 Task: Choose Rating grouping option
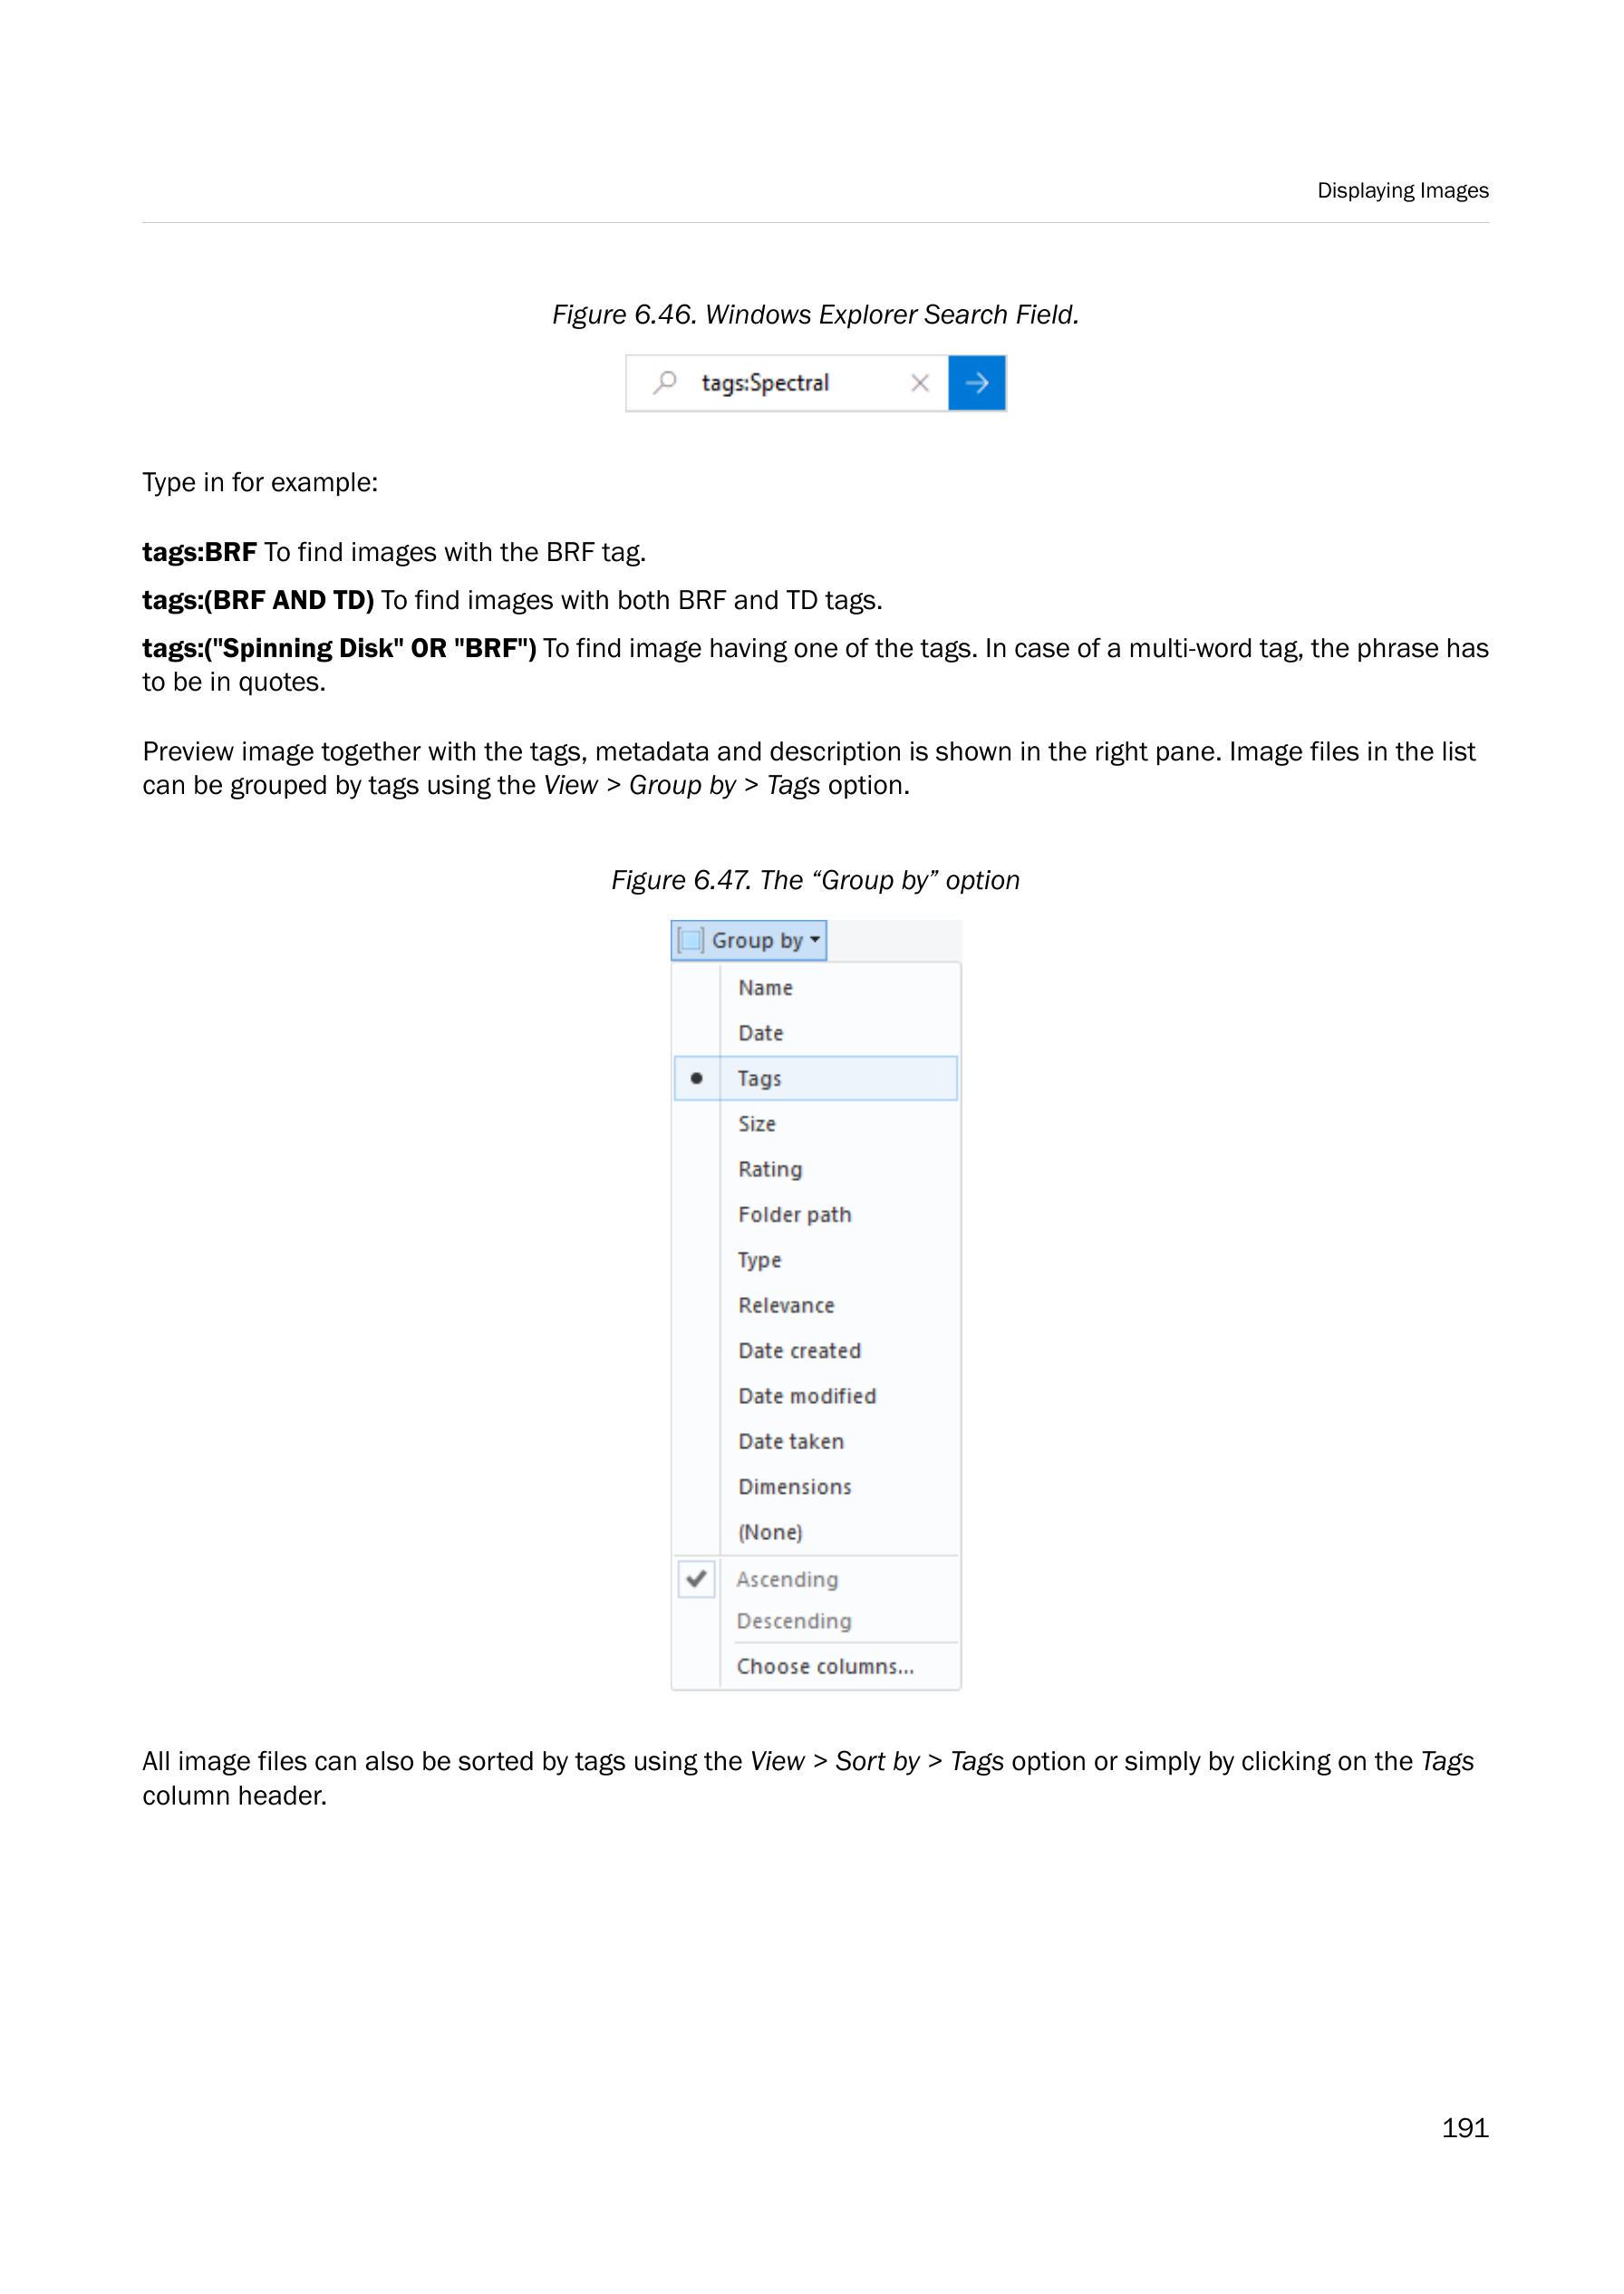(770, 1169)
